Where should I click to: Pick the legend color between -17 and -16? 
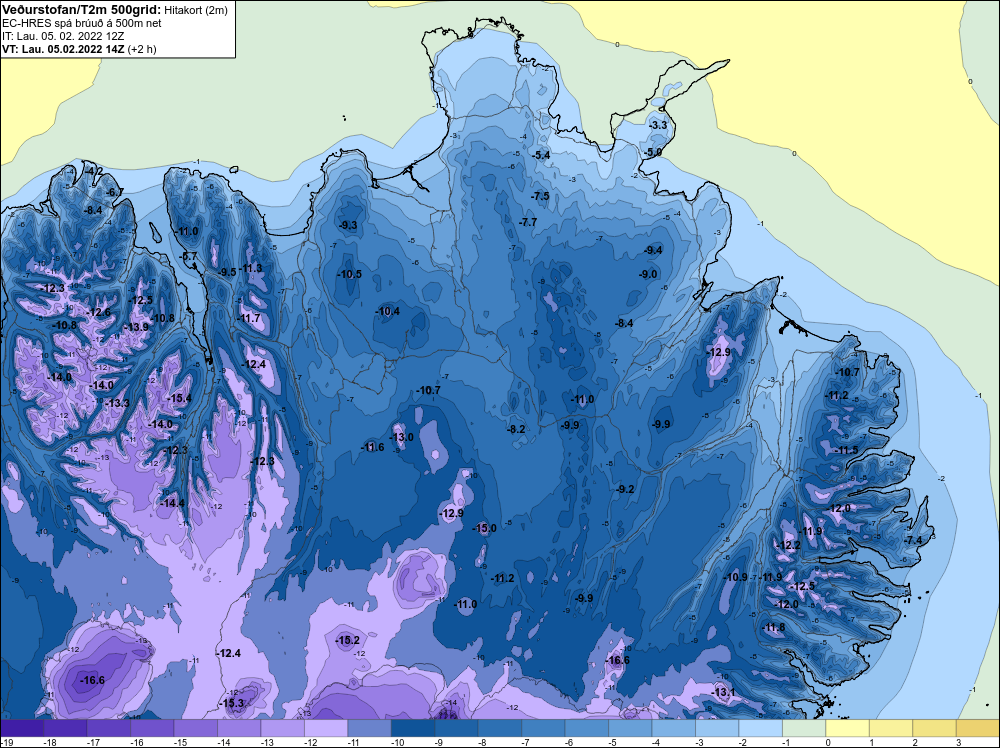(108, 728)
